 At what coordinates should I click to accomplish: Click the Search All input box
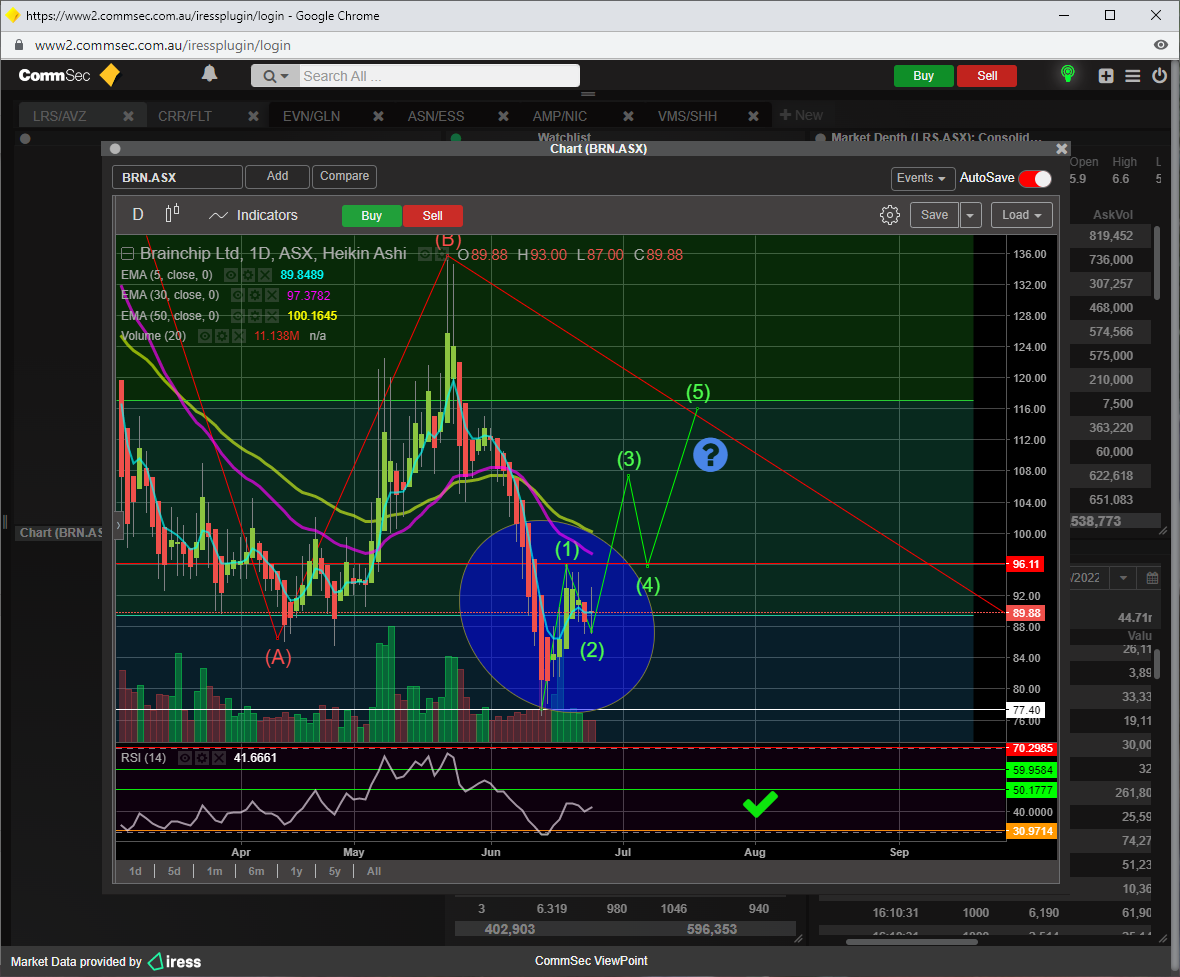point(440,76)
